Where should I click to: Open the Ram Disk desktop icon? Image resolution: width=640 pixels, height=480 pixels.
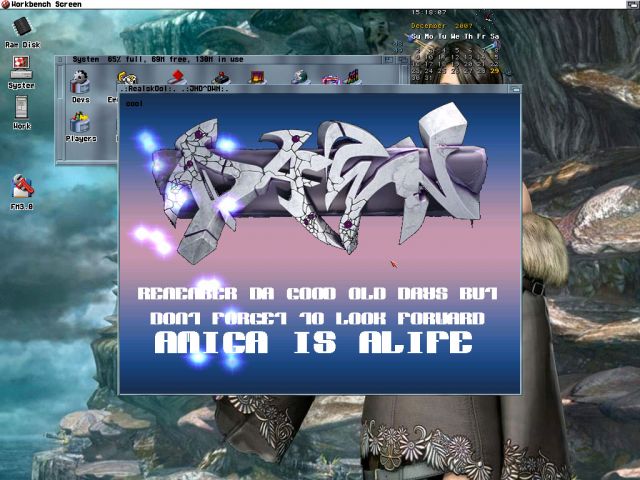22,32
